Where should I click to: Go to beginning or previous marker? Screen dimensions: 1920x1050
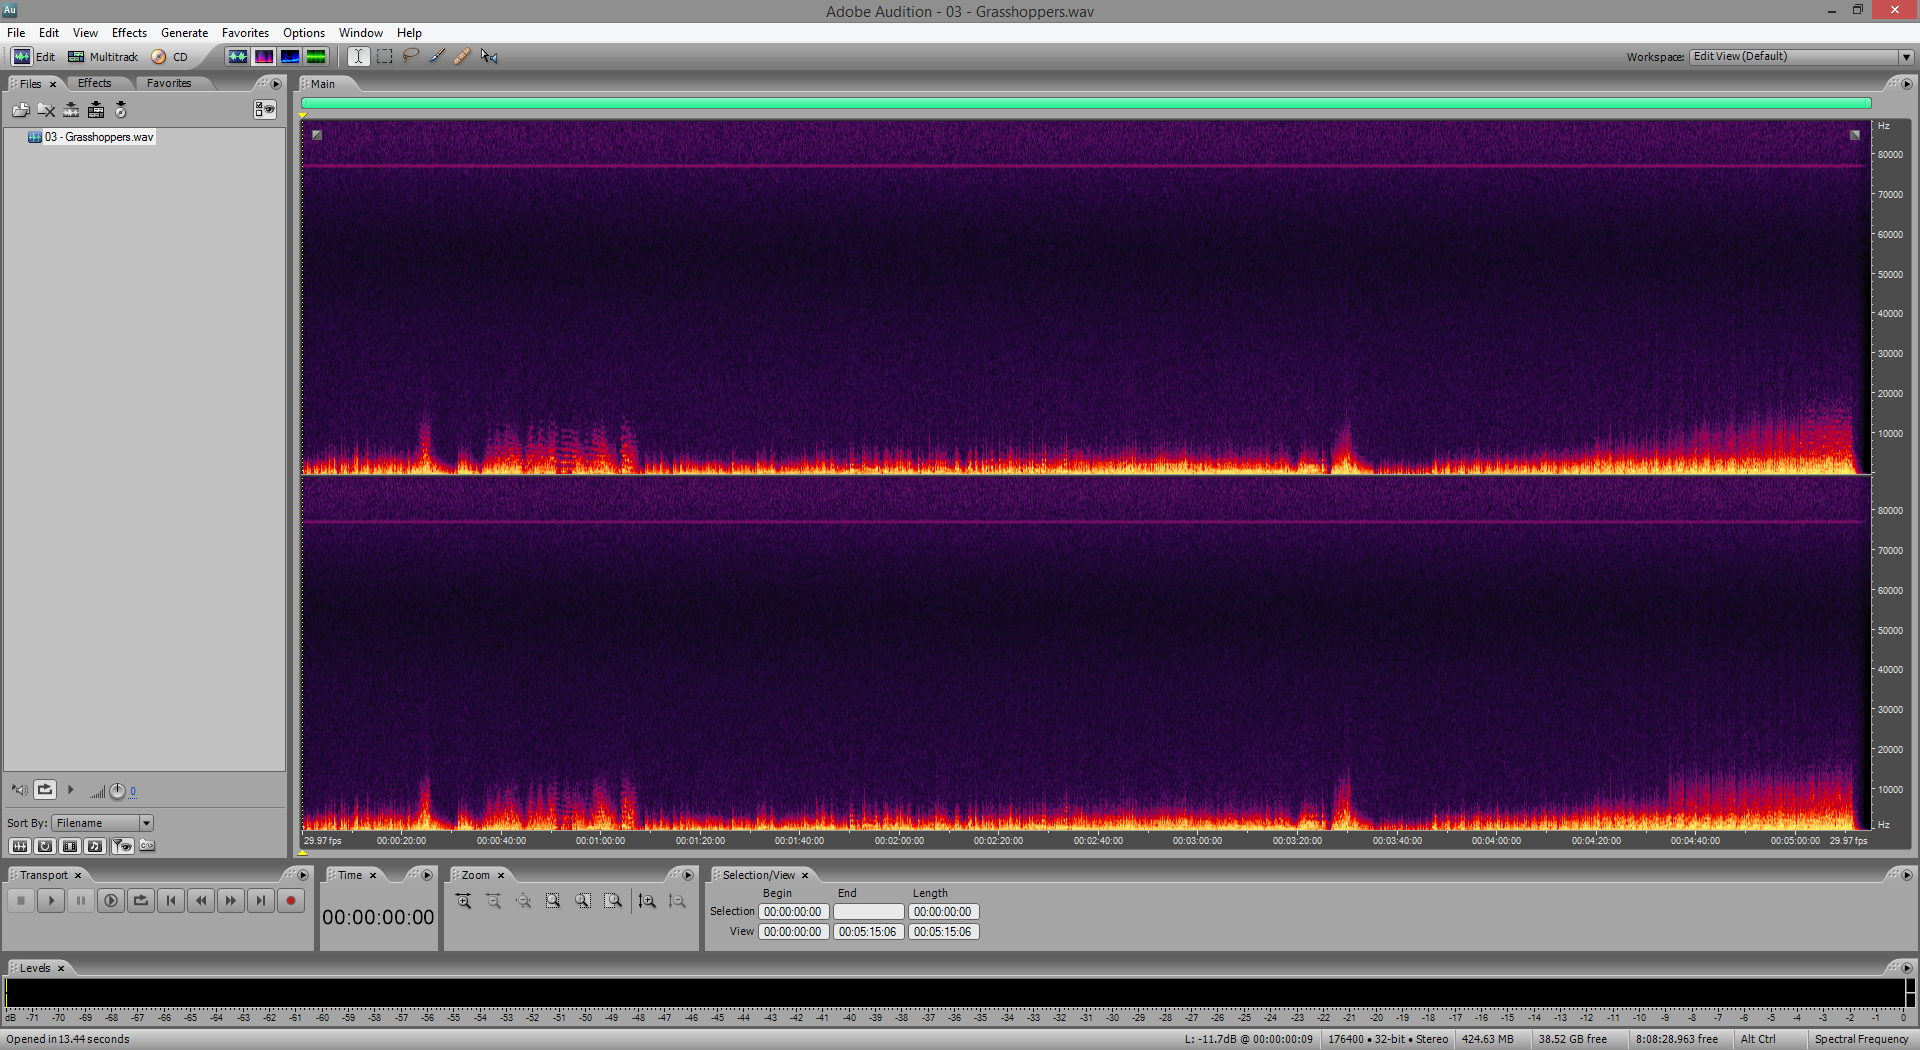tap(171, 901)
